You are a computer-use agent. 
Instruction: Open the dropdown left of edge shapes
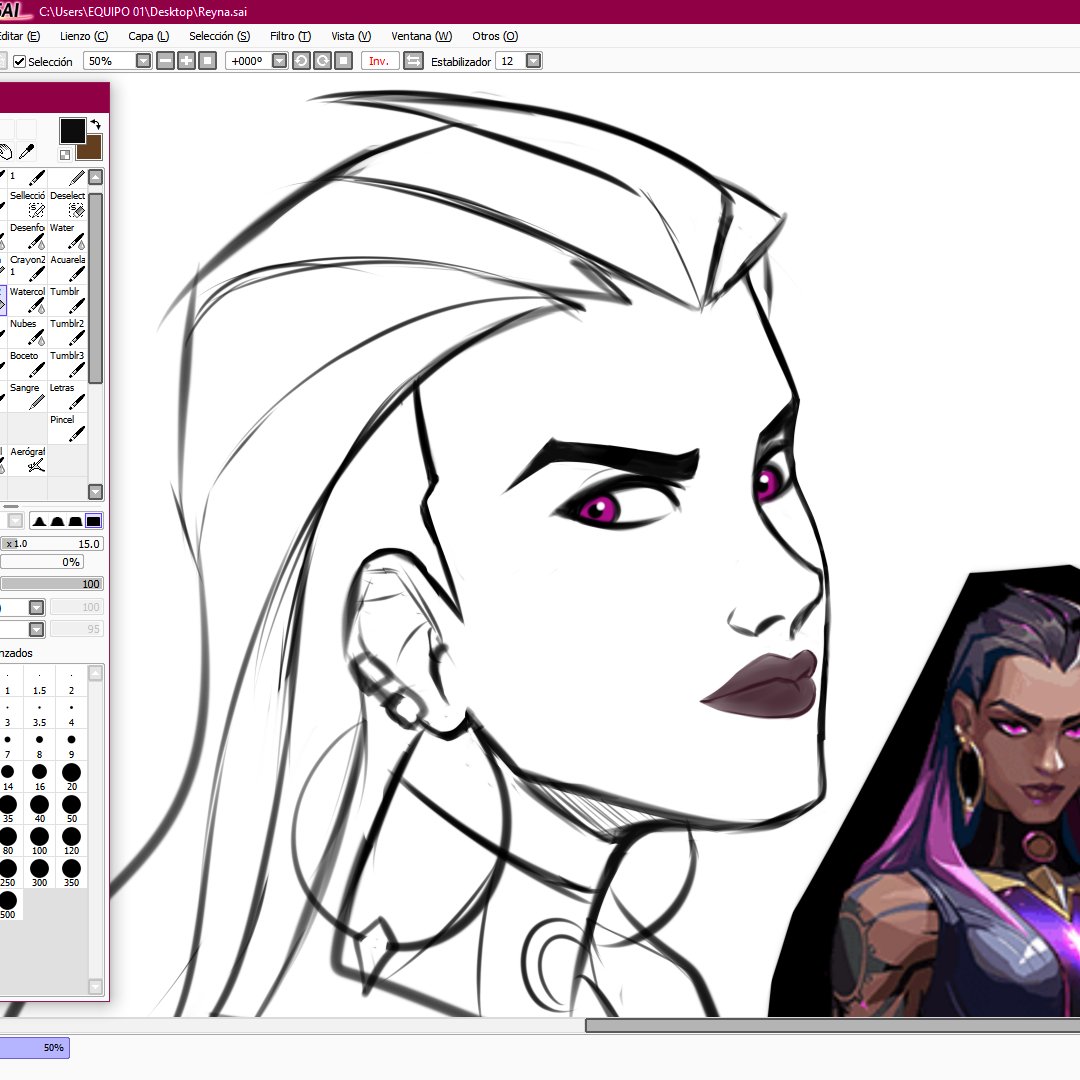click(15, 521)
